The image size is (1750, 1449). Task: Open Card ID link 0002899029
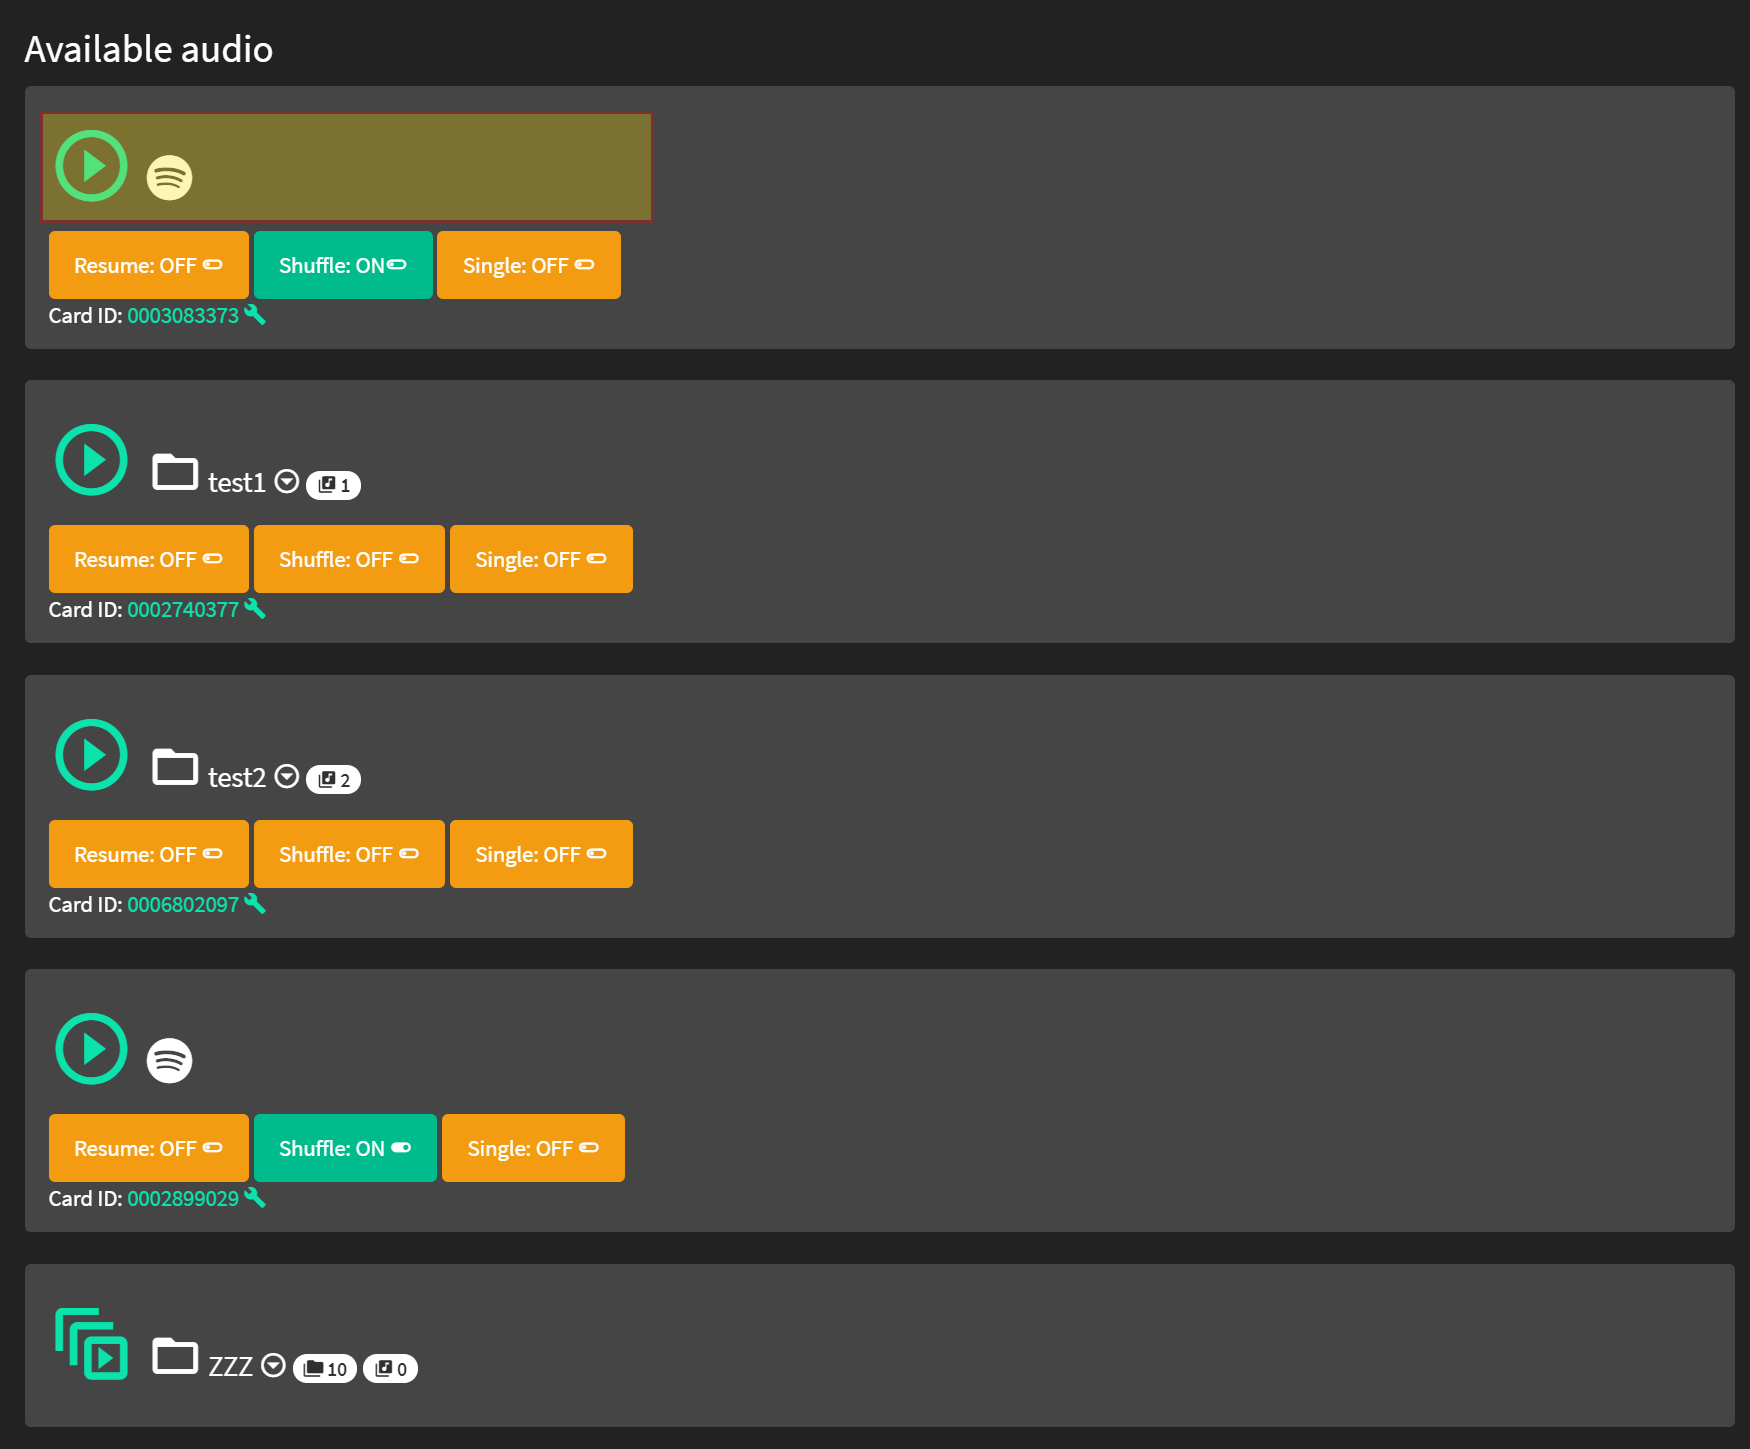[x=183, y=1198]
